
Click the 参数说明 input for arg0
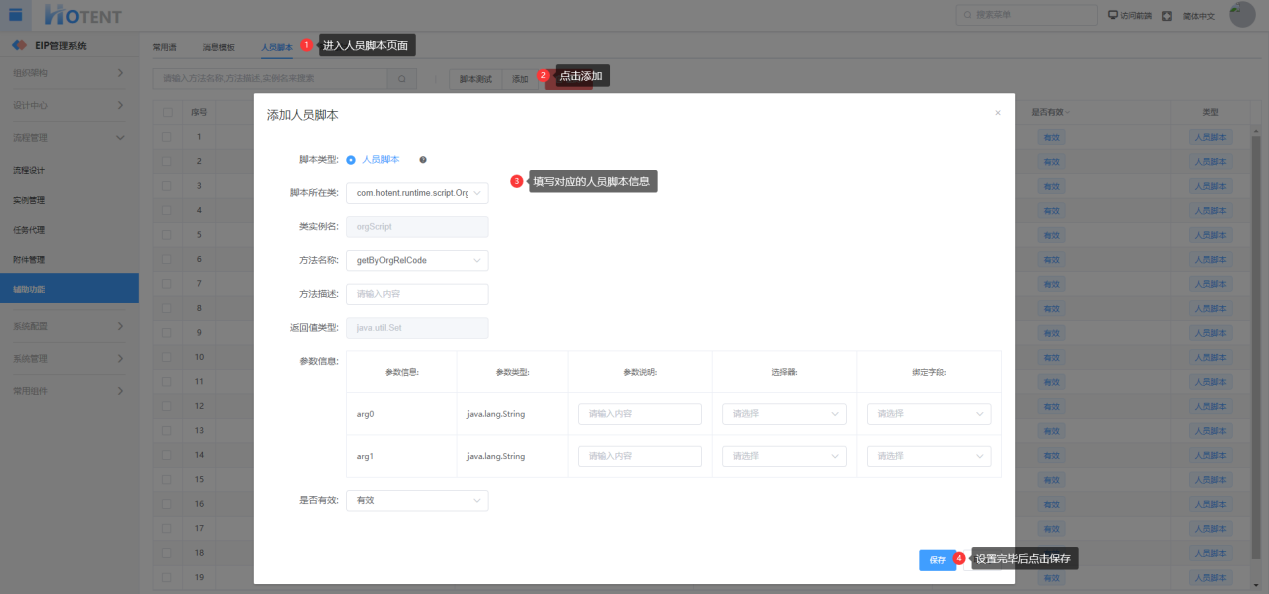click(640, 414)
